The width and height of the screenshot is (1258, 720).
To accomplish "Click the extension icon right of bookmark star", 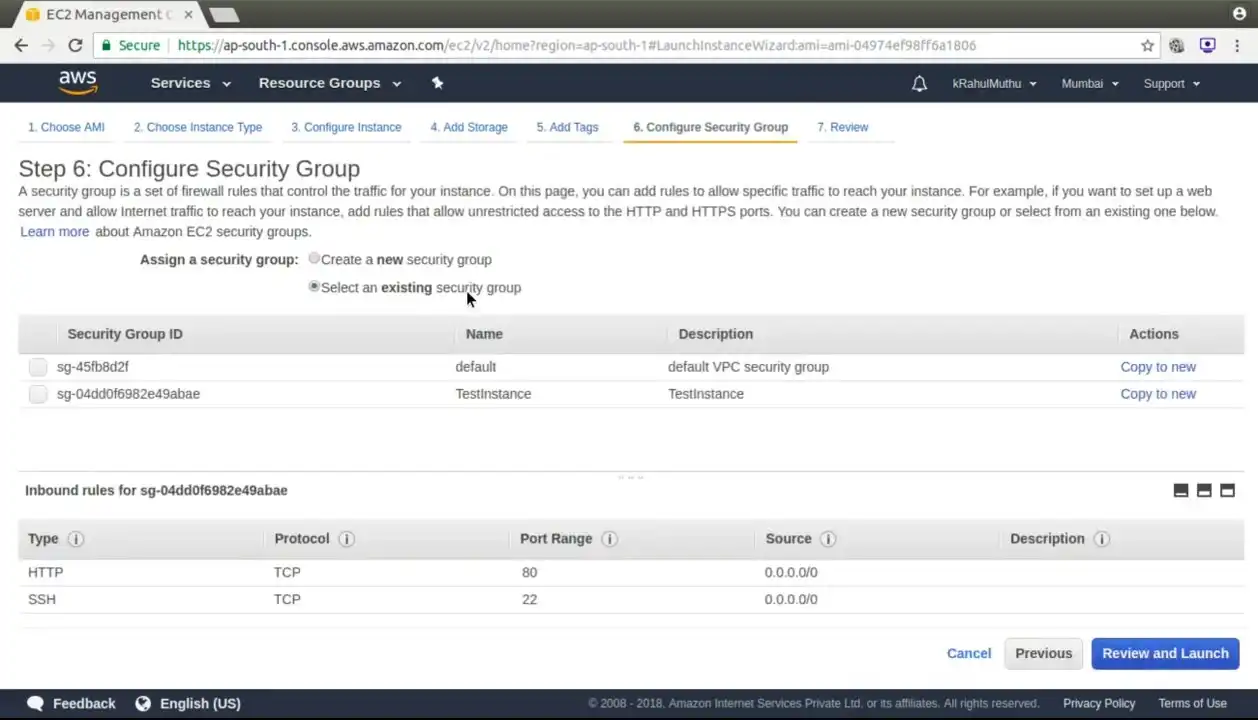I will tap(1176, 45).
